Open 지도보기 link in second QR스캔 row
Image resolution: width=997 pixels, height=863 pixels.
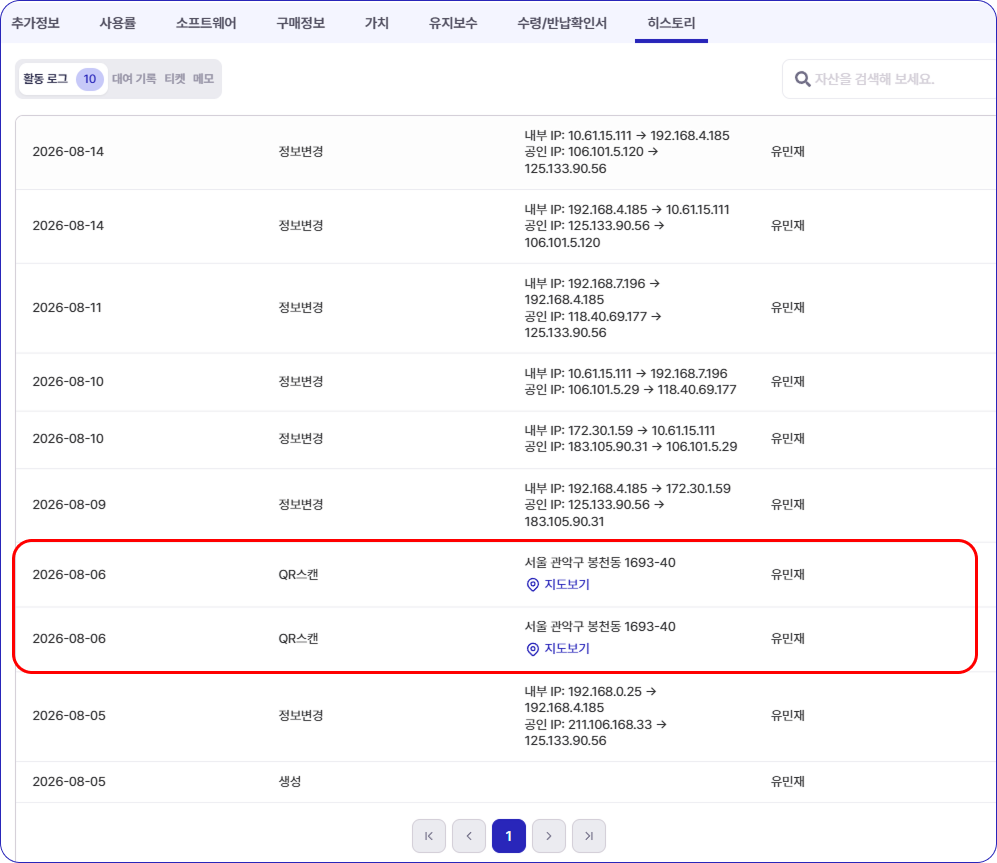point(567,649)
